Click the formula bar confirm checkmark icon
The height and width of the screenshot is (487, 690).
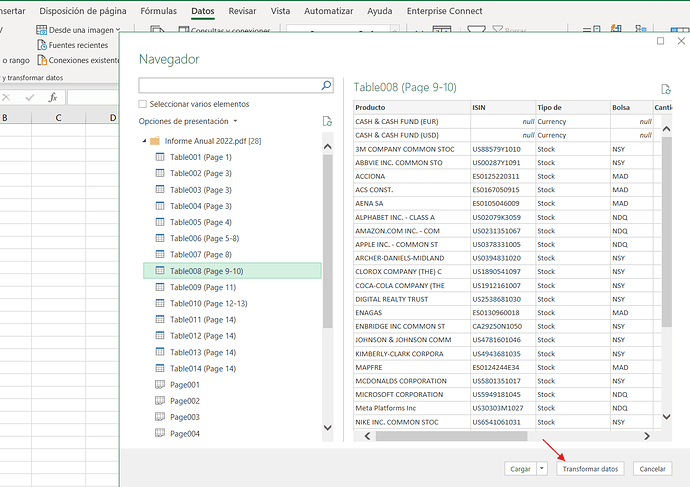[x=29, y=97]
